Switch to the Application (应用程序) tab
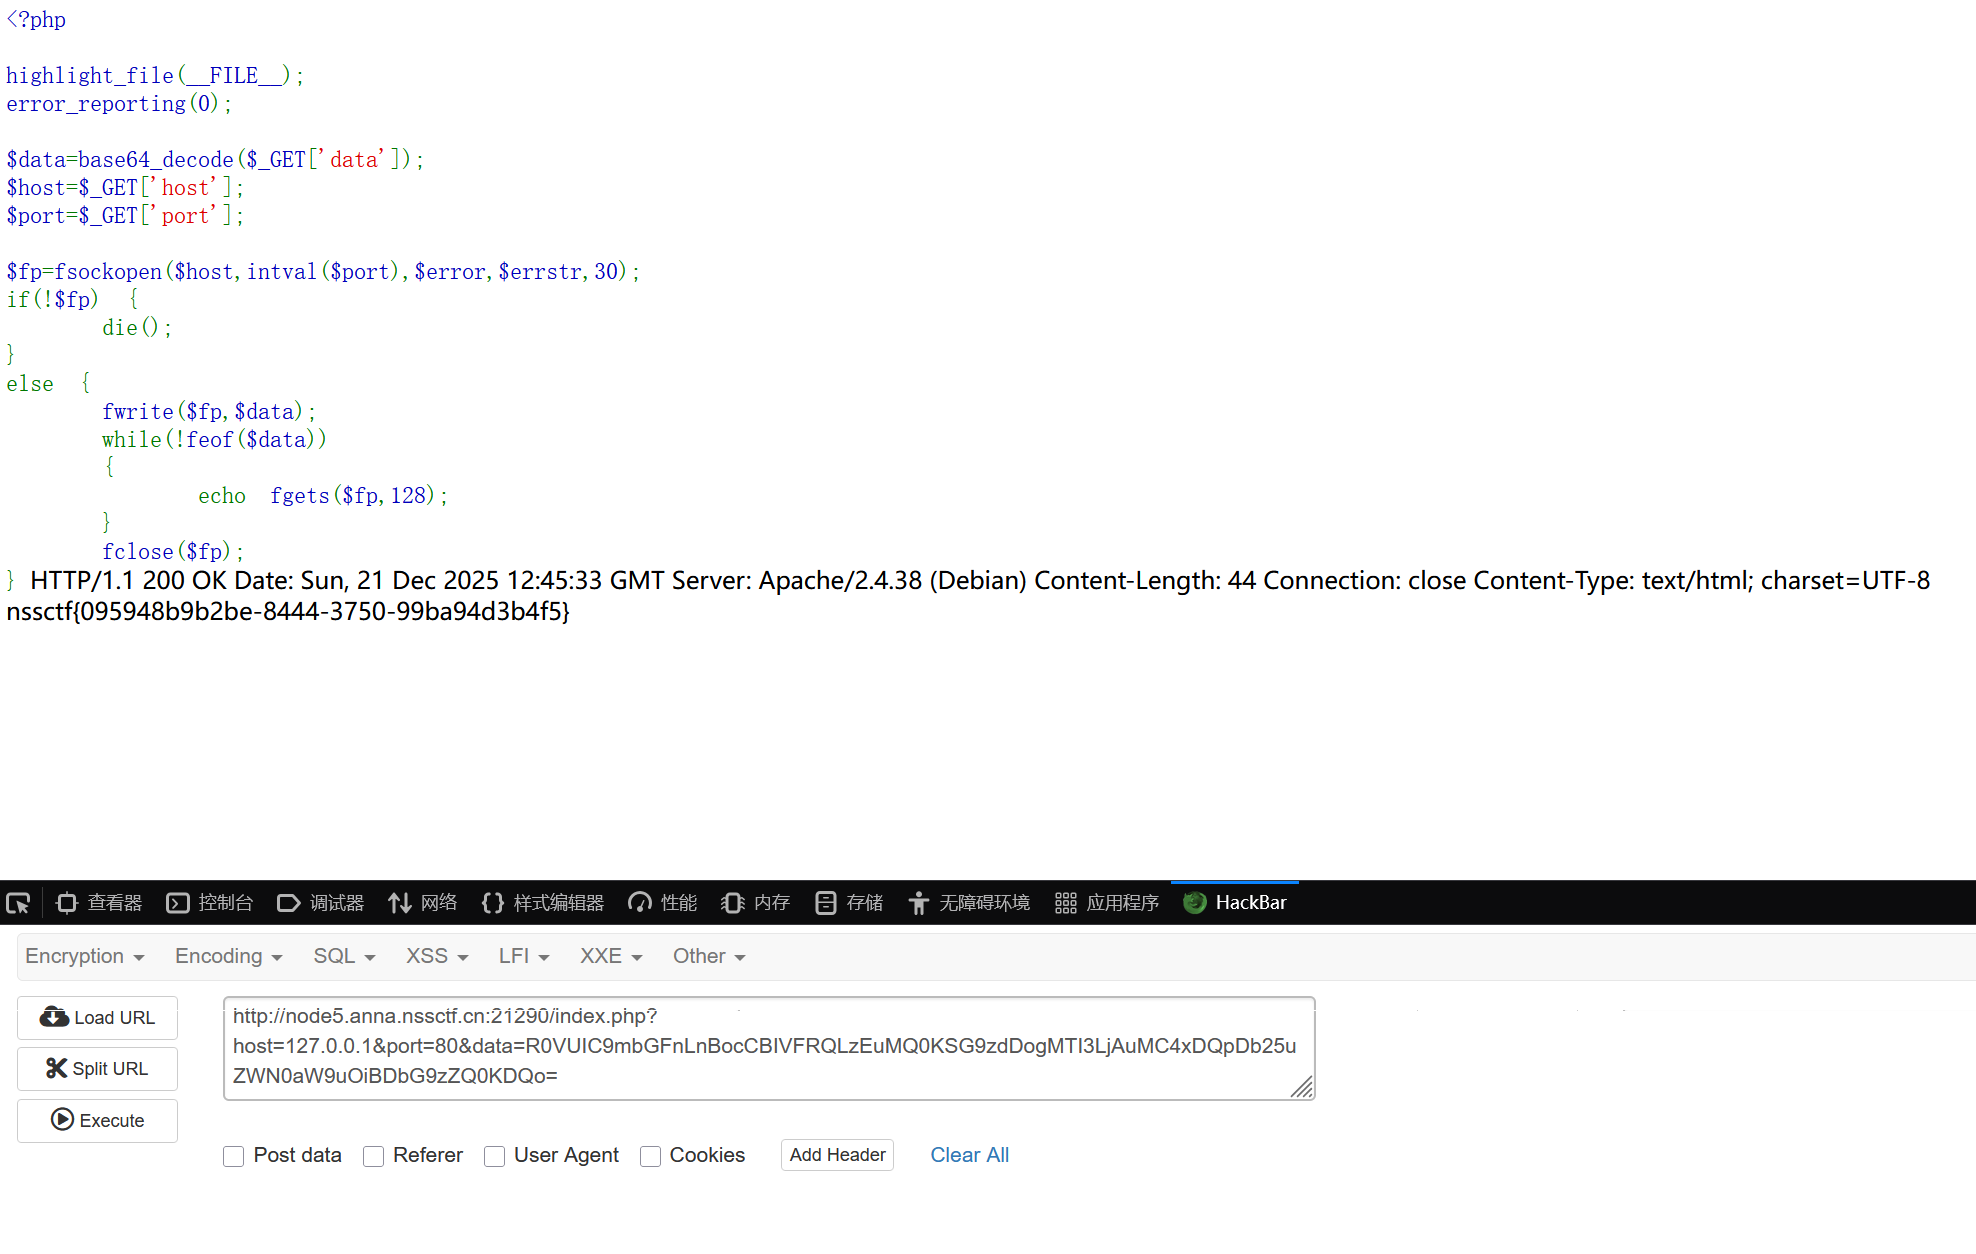The width and height of the screenshot is (1976, 1254). click(x=1107, y=903)
